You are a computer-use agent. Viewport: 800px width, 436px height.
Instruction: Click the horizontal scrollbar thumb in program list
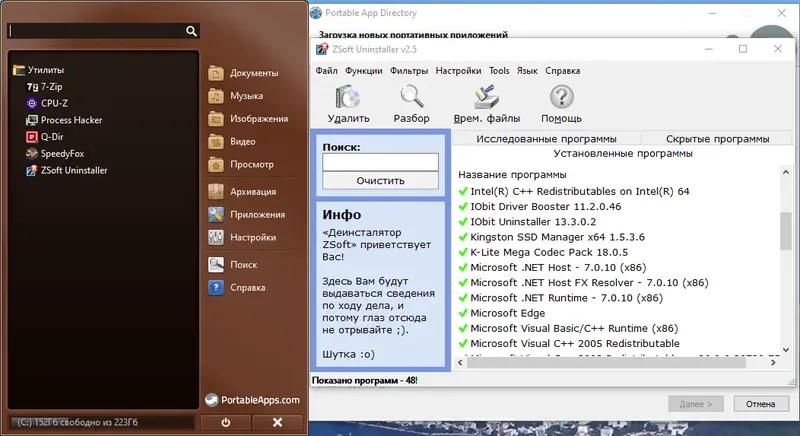click(x=606, y=363)
